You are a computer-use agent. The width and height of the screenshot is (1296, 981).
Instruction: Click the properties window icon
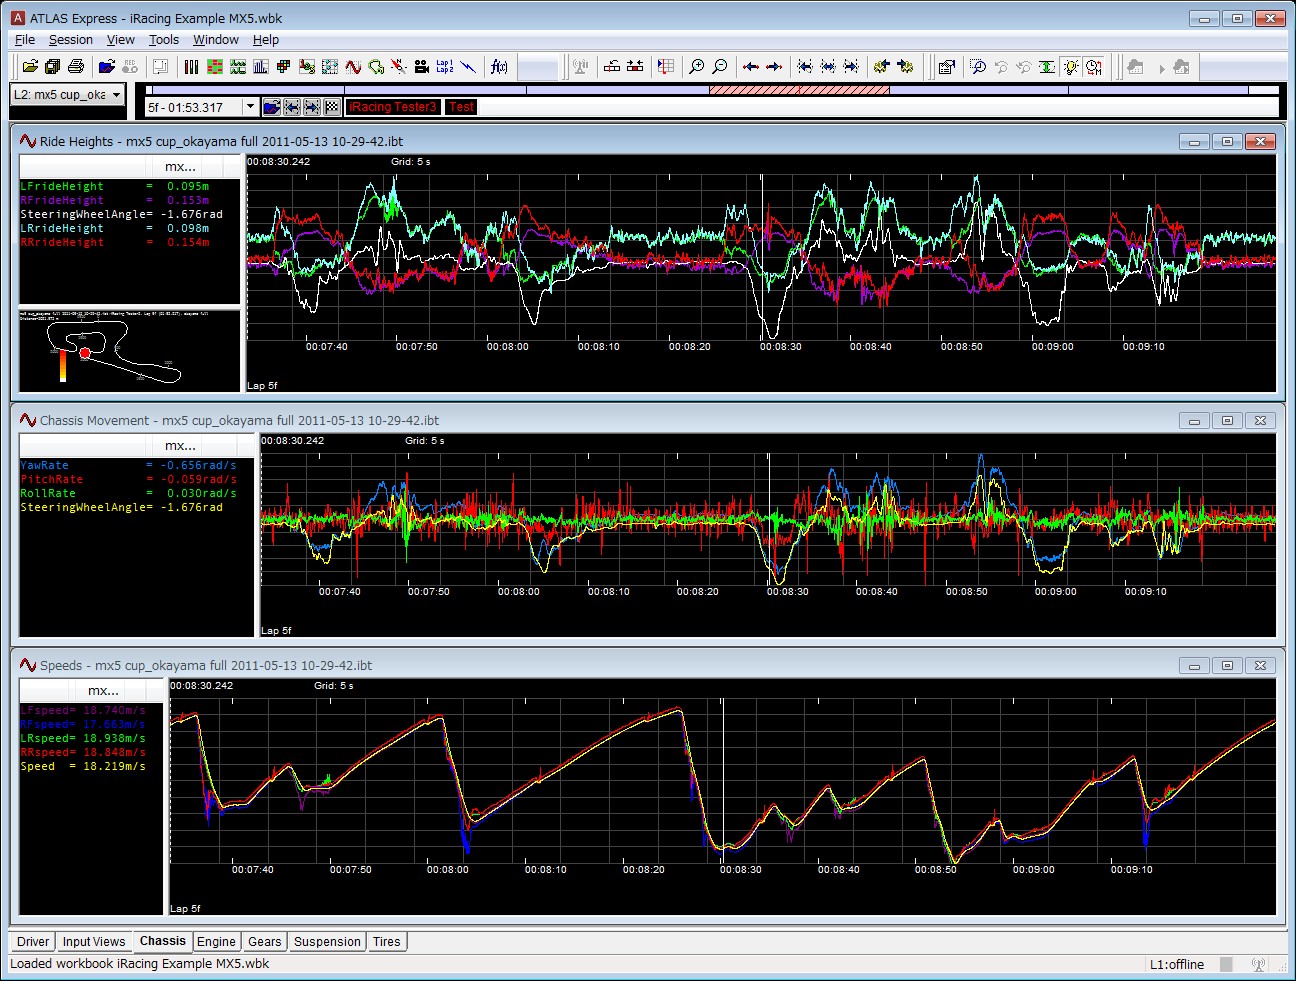click(x=947, y=66)
